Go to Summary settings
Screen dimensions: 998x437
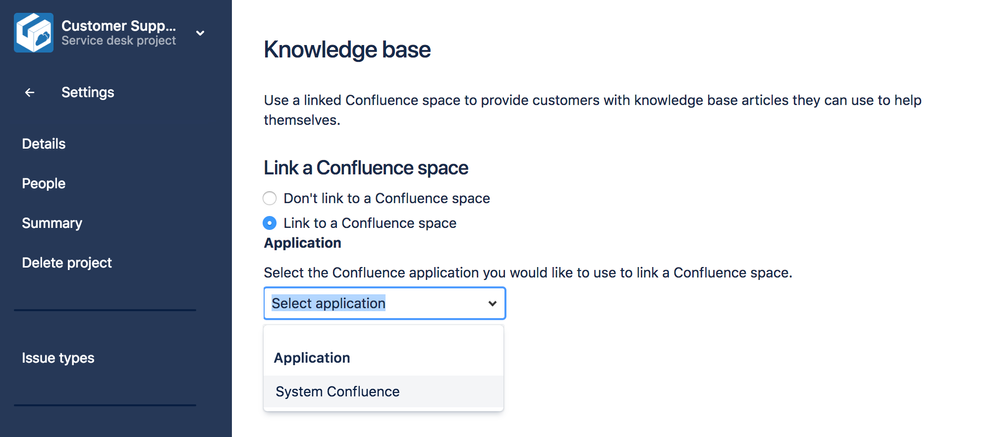tap(52, 223)
